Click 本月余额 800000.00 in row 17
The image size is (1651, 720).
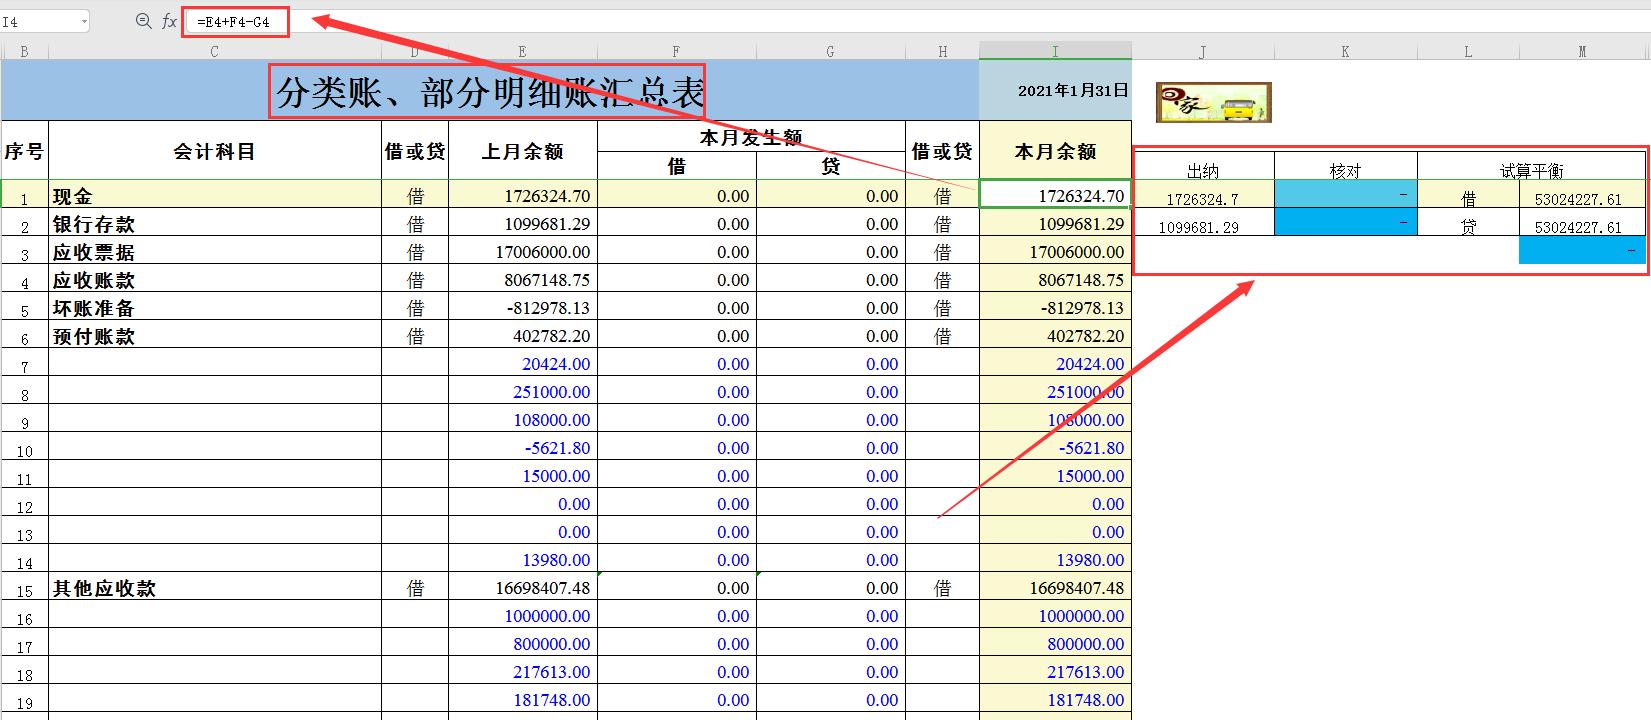(1055, 644)
